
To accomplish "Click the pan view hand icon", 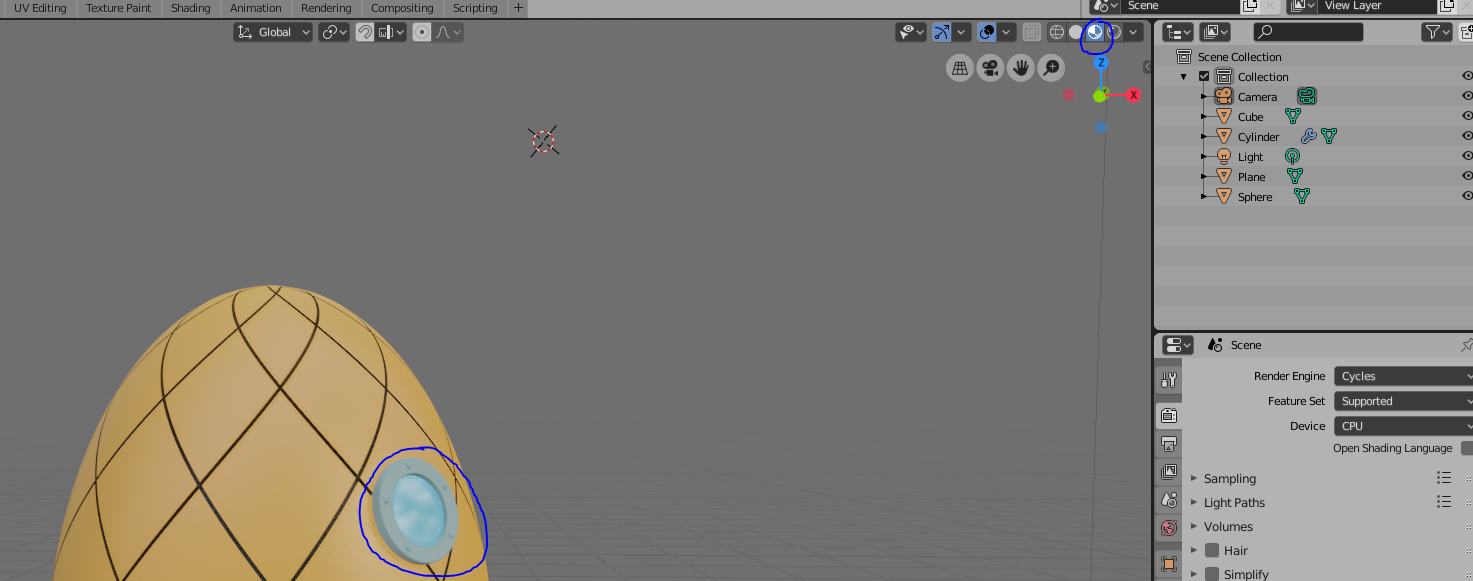I will click(x=1021, y=68).
